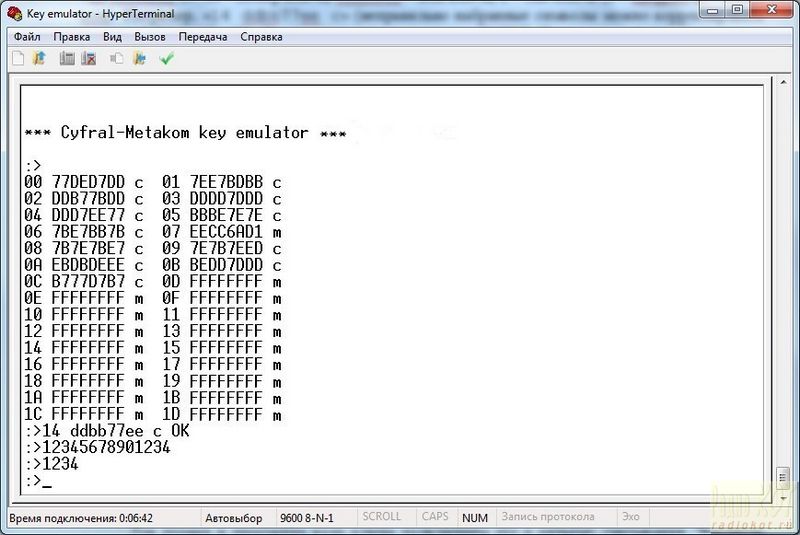The image size is (800, 535).
Task: Click the vertical scrollbar down arrow
Action: pos(783,498)
